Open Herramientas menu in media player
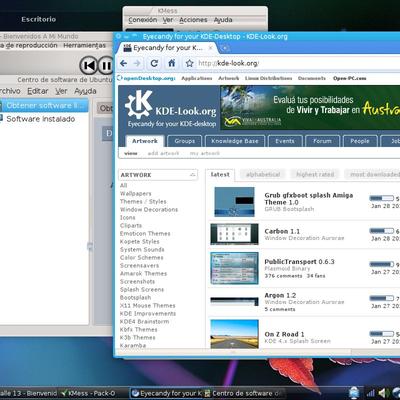 pos(85,45)
